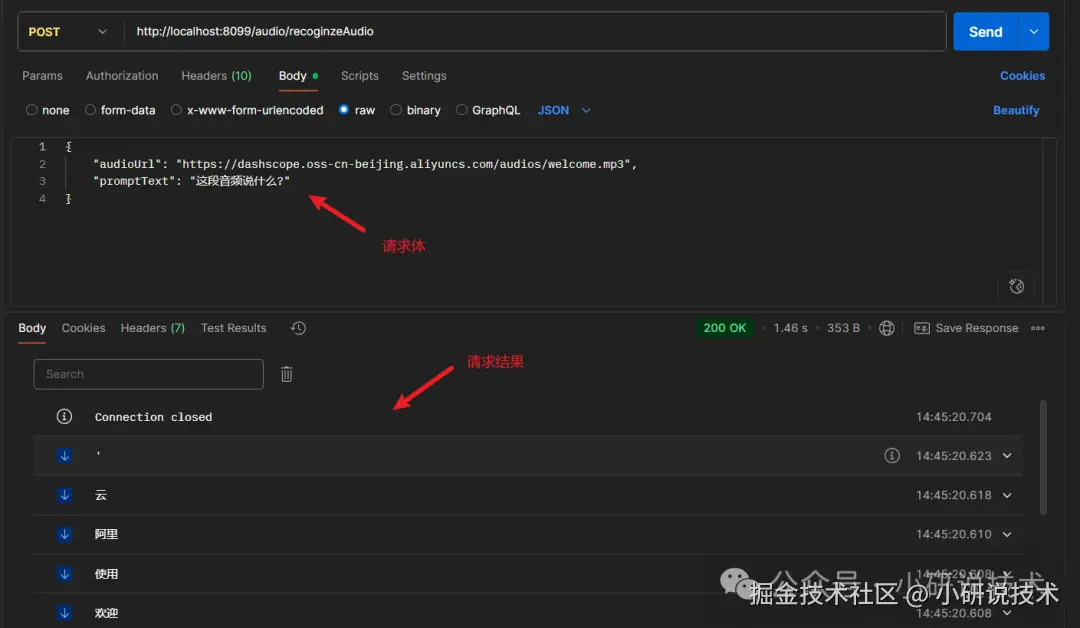
Task: Open the Send options dropdown arrow
Action: tap(1034, 32)
